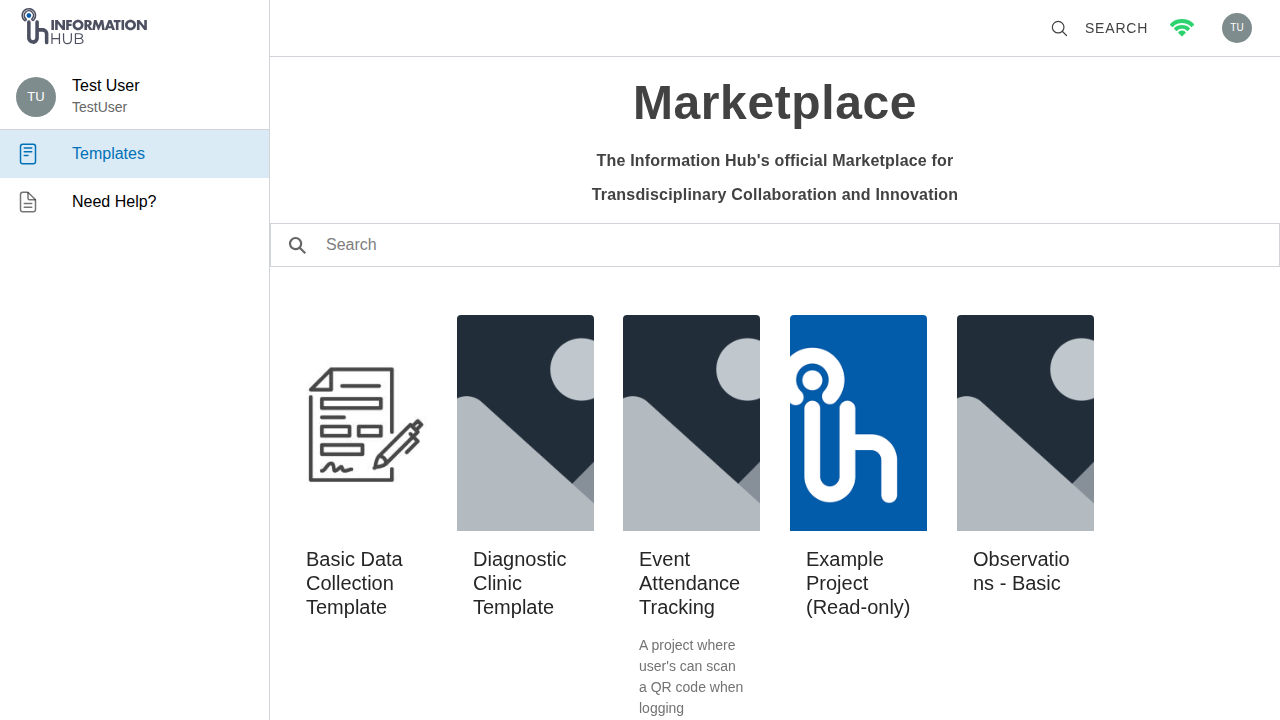Screen dimensions: 1280x720
Task: Focus the Marketplace search input field
Action: pos(775,245)
